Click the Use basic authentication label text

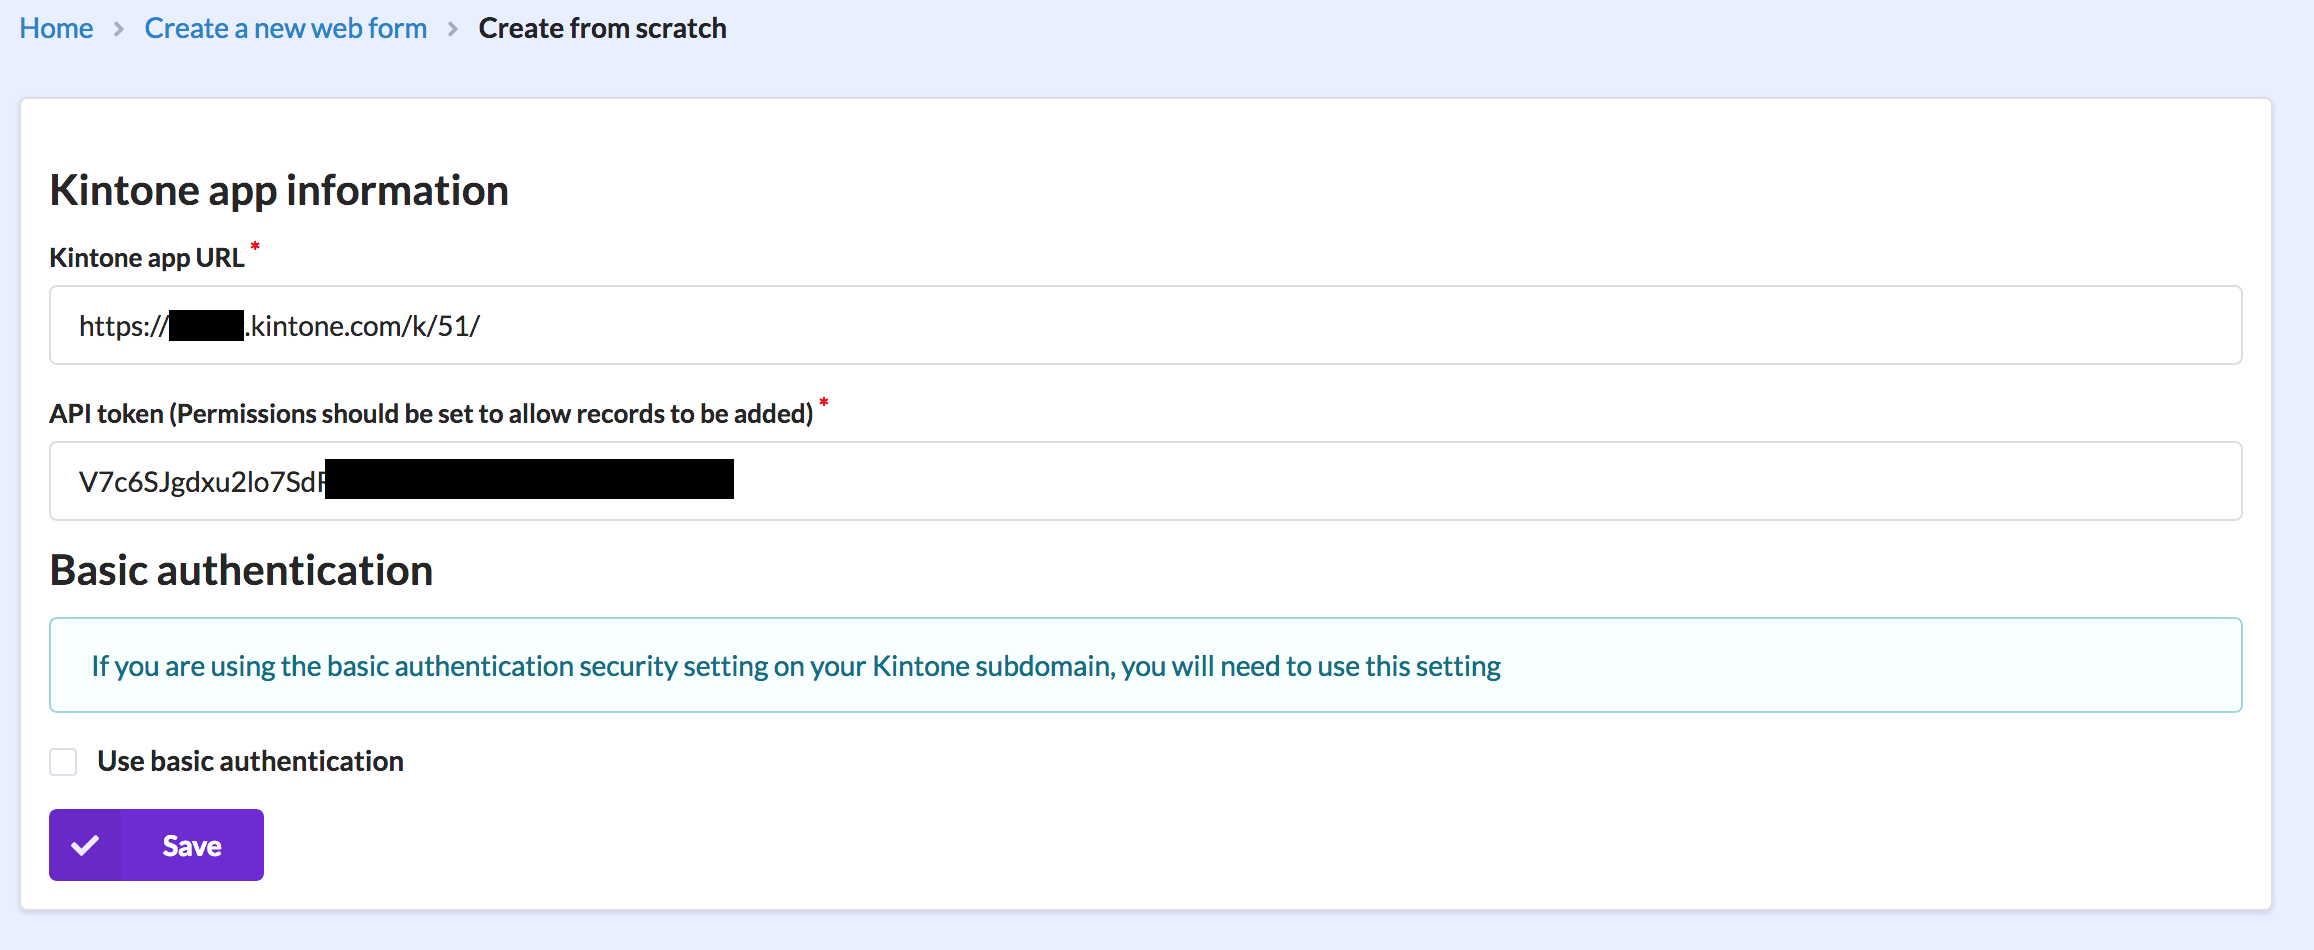pyautogui.click(x=250, y=762)
